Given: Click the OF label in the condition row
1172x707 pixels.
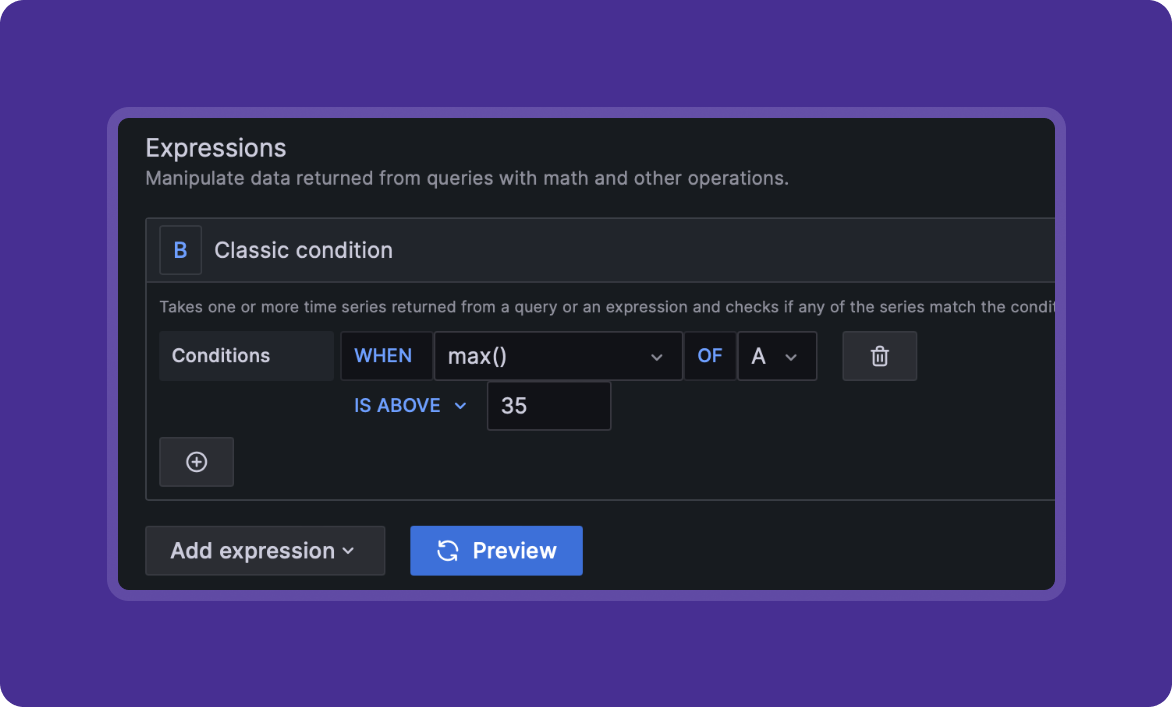Looking at the screenshot, I should coord(710,356).
